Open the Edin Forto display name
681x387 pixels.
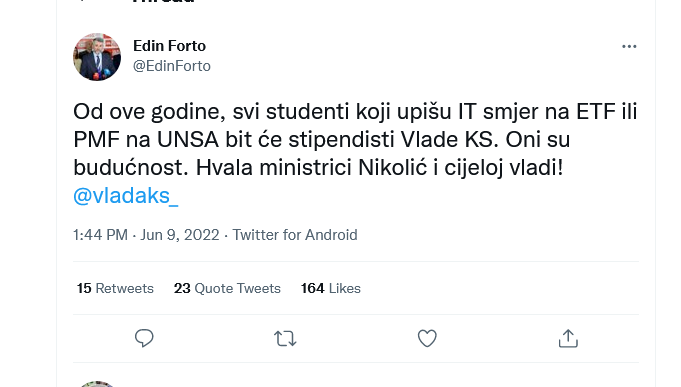tap(169, 46)
